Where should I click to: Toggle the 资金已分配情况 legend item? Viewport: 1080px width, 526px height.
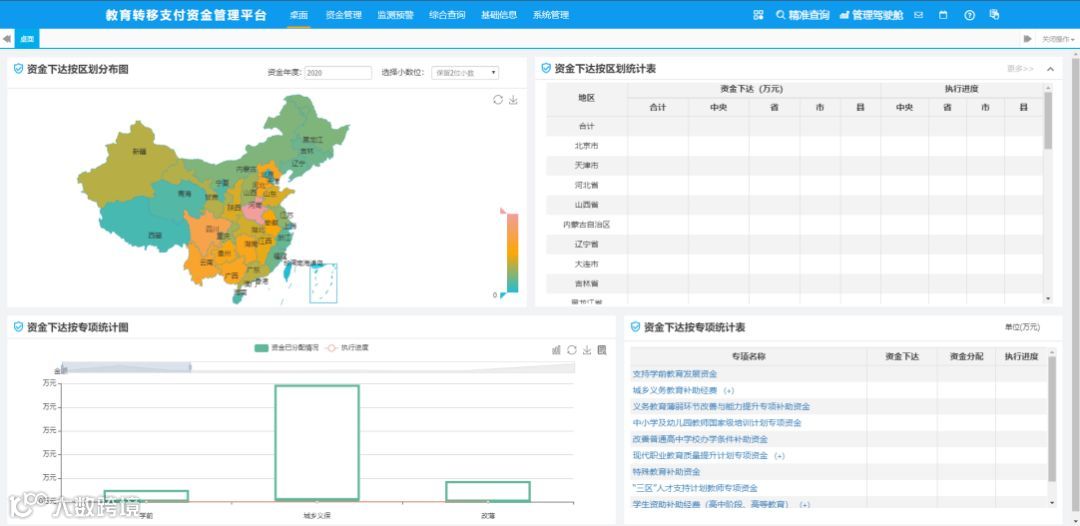tap(287, 348)
